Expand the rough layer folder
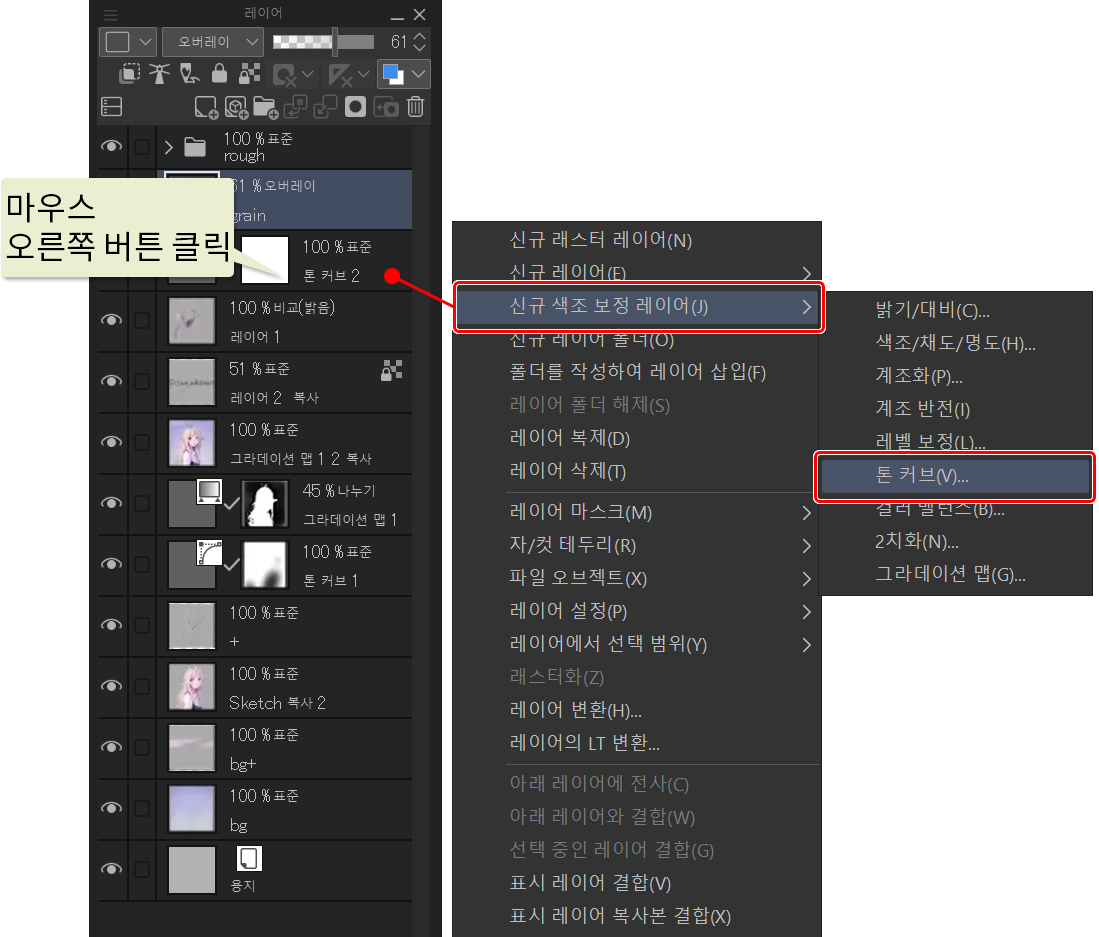This screenshot has width=1099, height=937. (169, 147)
